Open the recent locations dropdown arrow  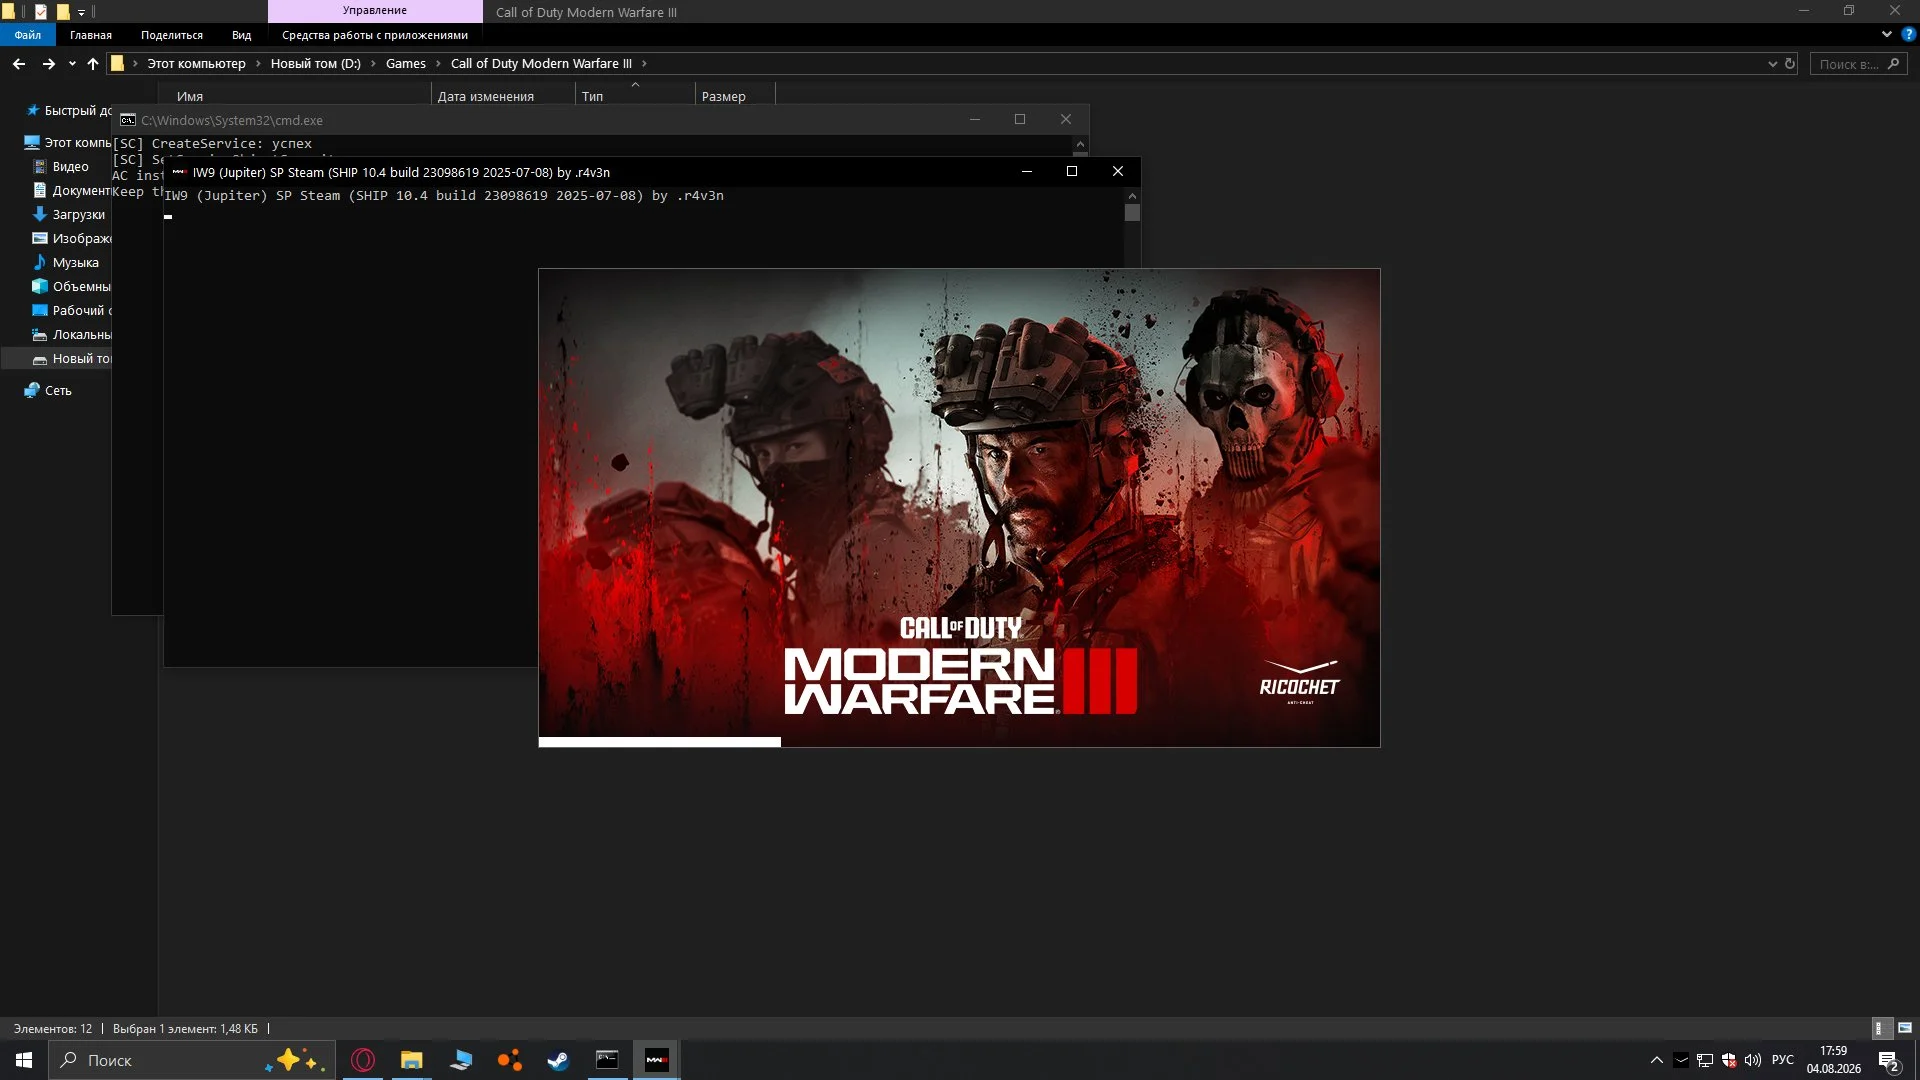pos(72,64)
